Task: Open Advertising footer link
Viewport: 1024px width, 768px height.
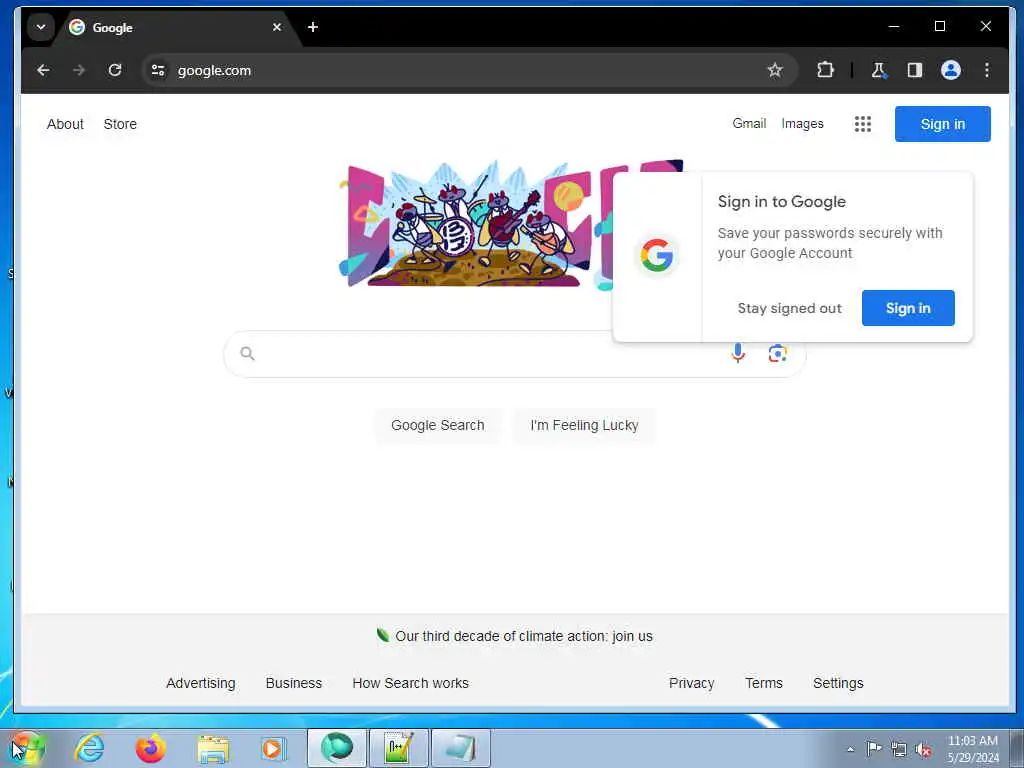Action: (x=200, y=683)
